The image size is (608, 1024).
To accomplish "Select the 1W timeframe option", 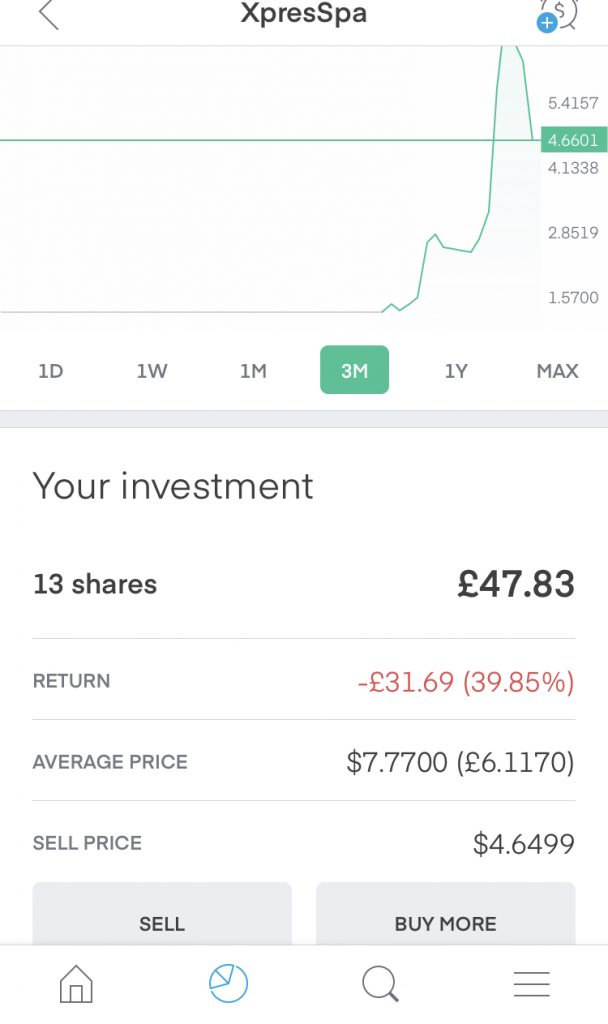I will 152,371.
